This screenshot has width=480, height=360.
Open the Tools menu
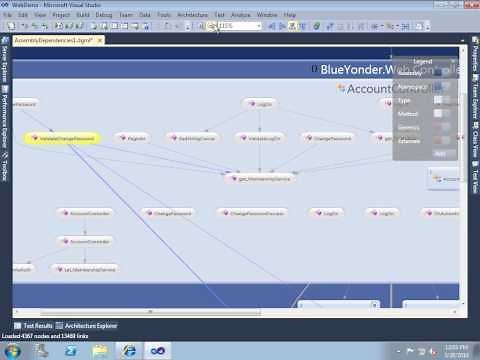(164, 15)
